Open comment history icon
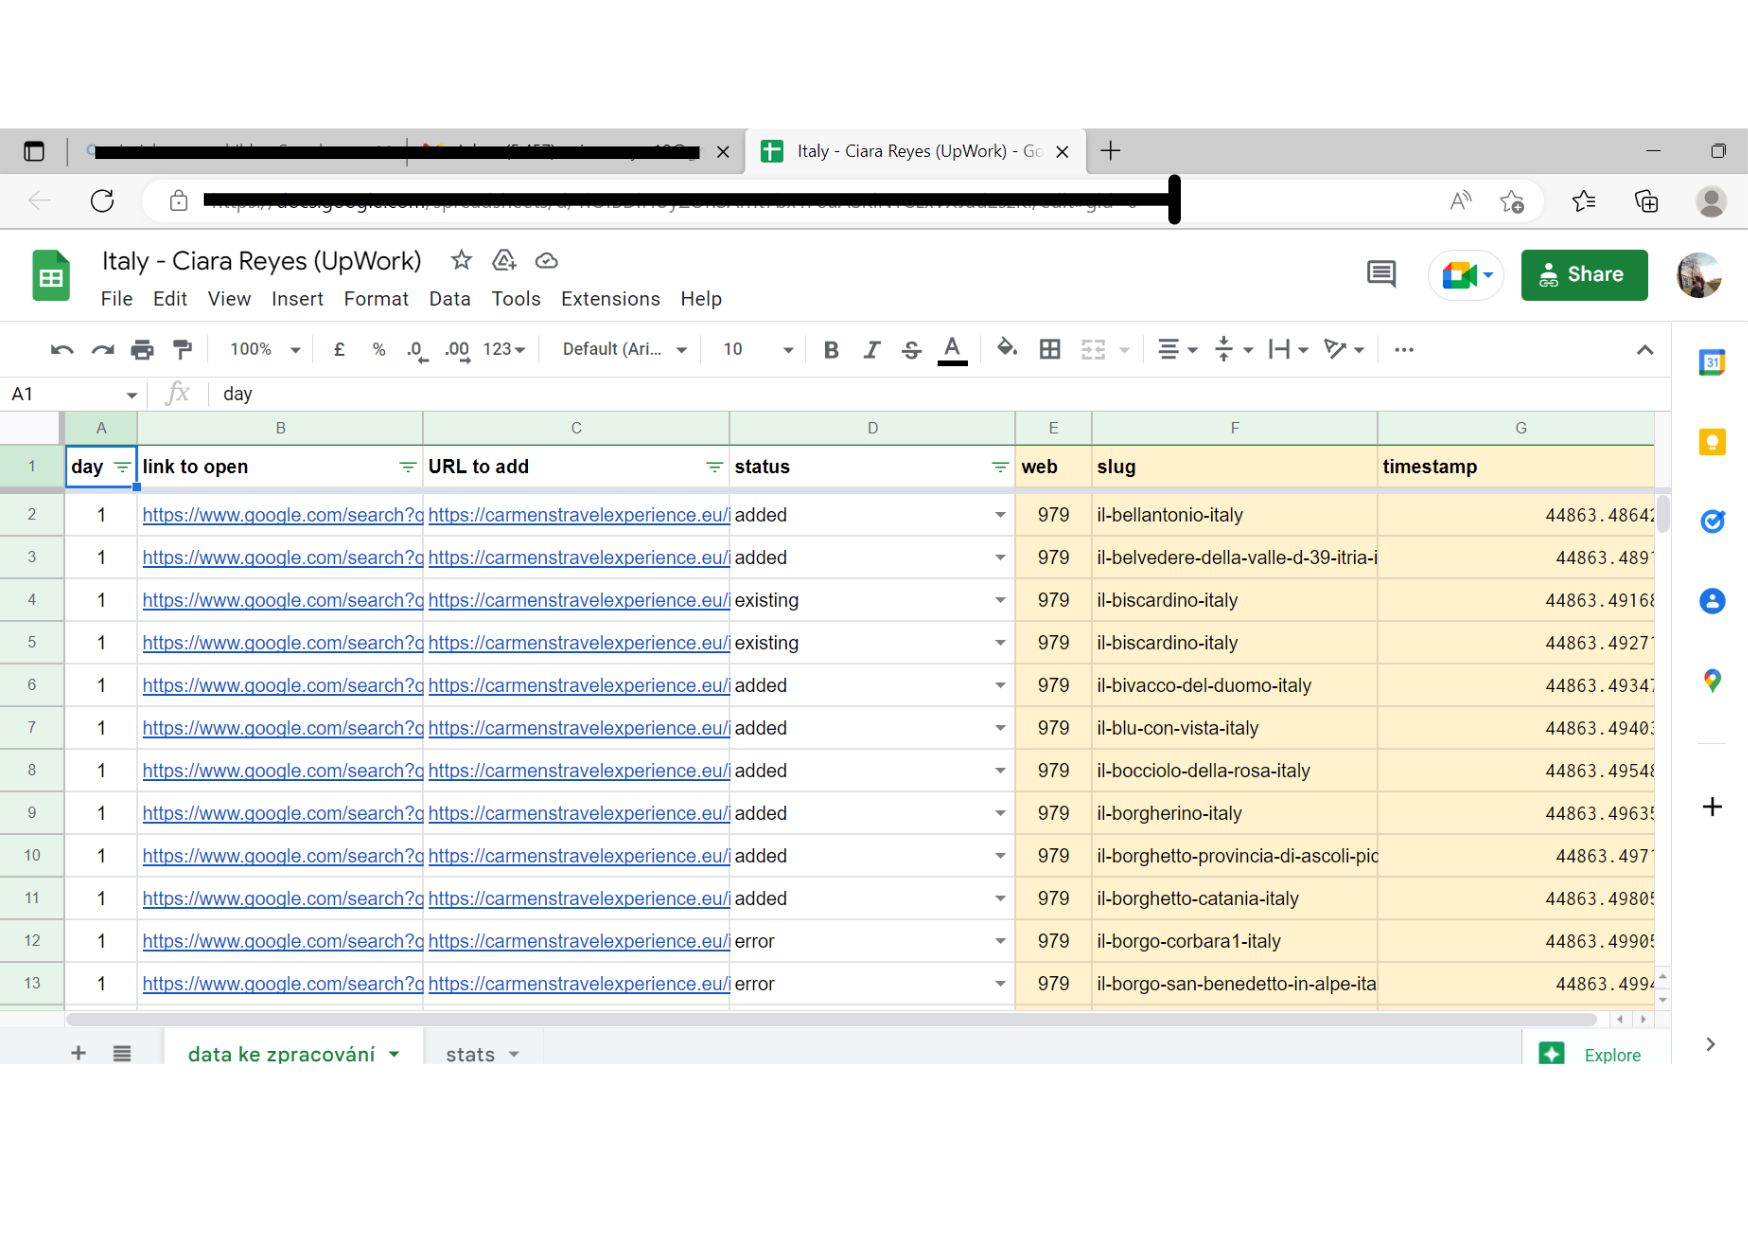The width and height of the screenshot is (1748, 1240). [x=1381, y=274]
